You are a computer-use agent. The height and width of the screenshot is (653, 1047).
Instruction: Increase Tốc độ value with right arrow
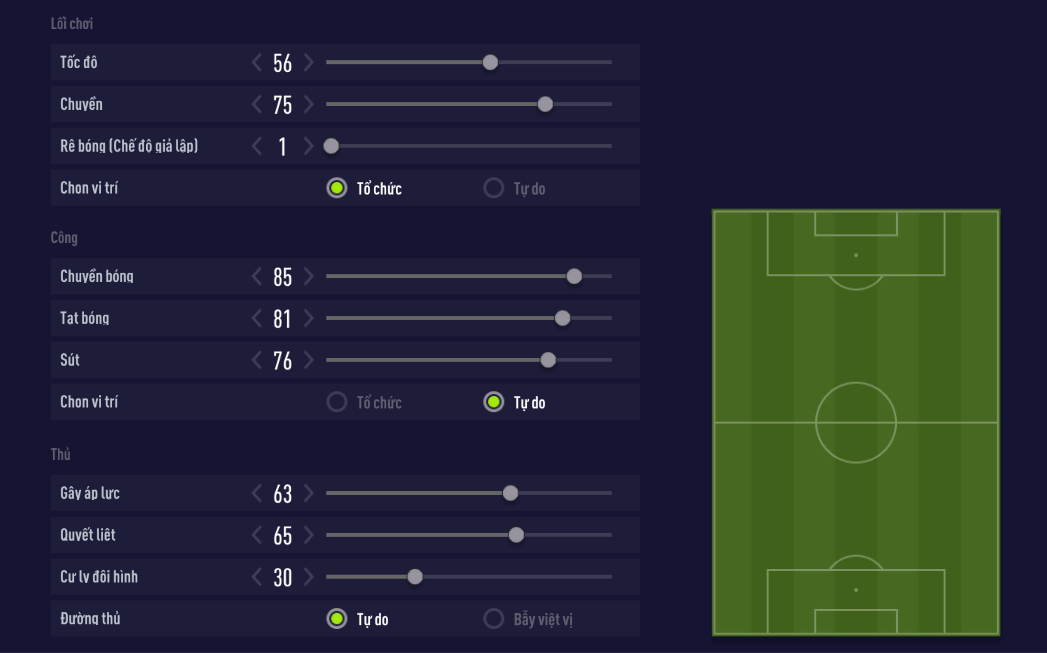(309, 63)
